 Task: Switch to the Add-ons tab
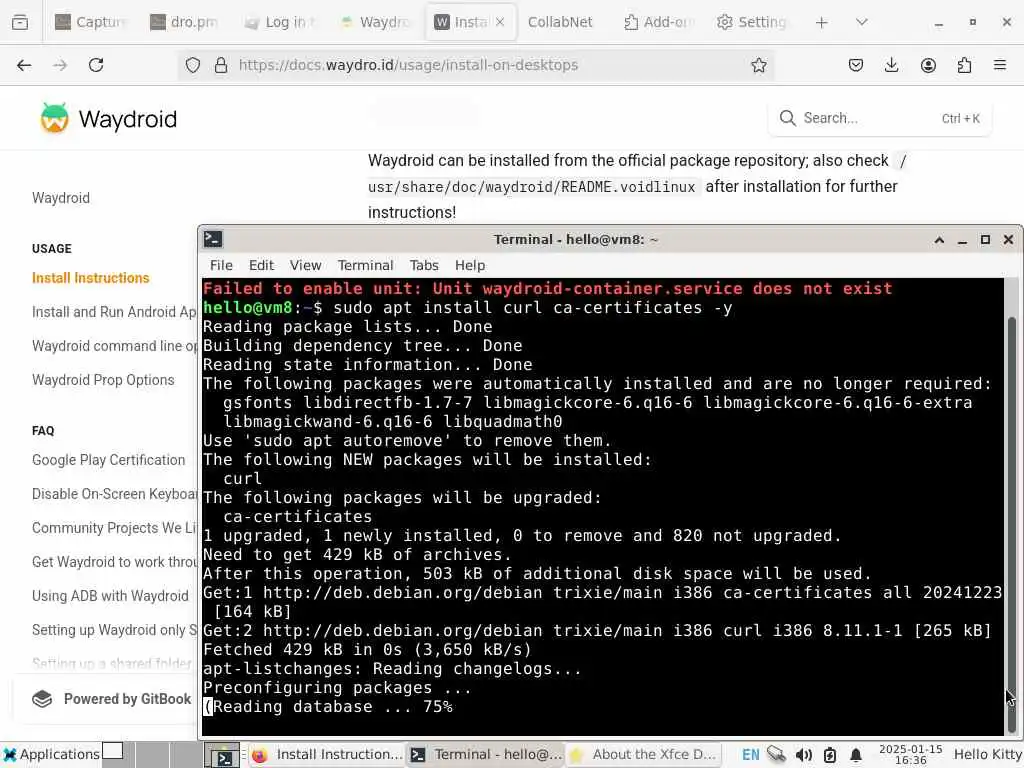tap(658, 22)
